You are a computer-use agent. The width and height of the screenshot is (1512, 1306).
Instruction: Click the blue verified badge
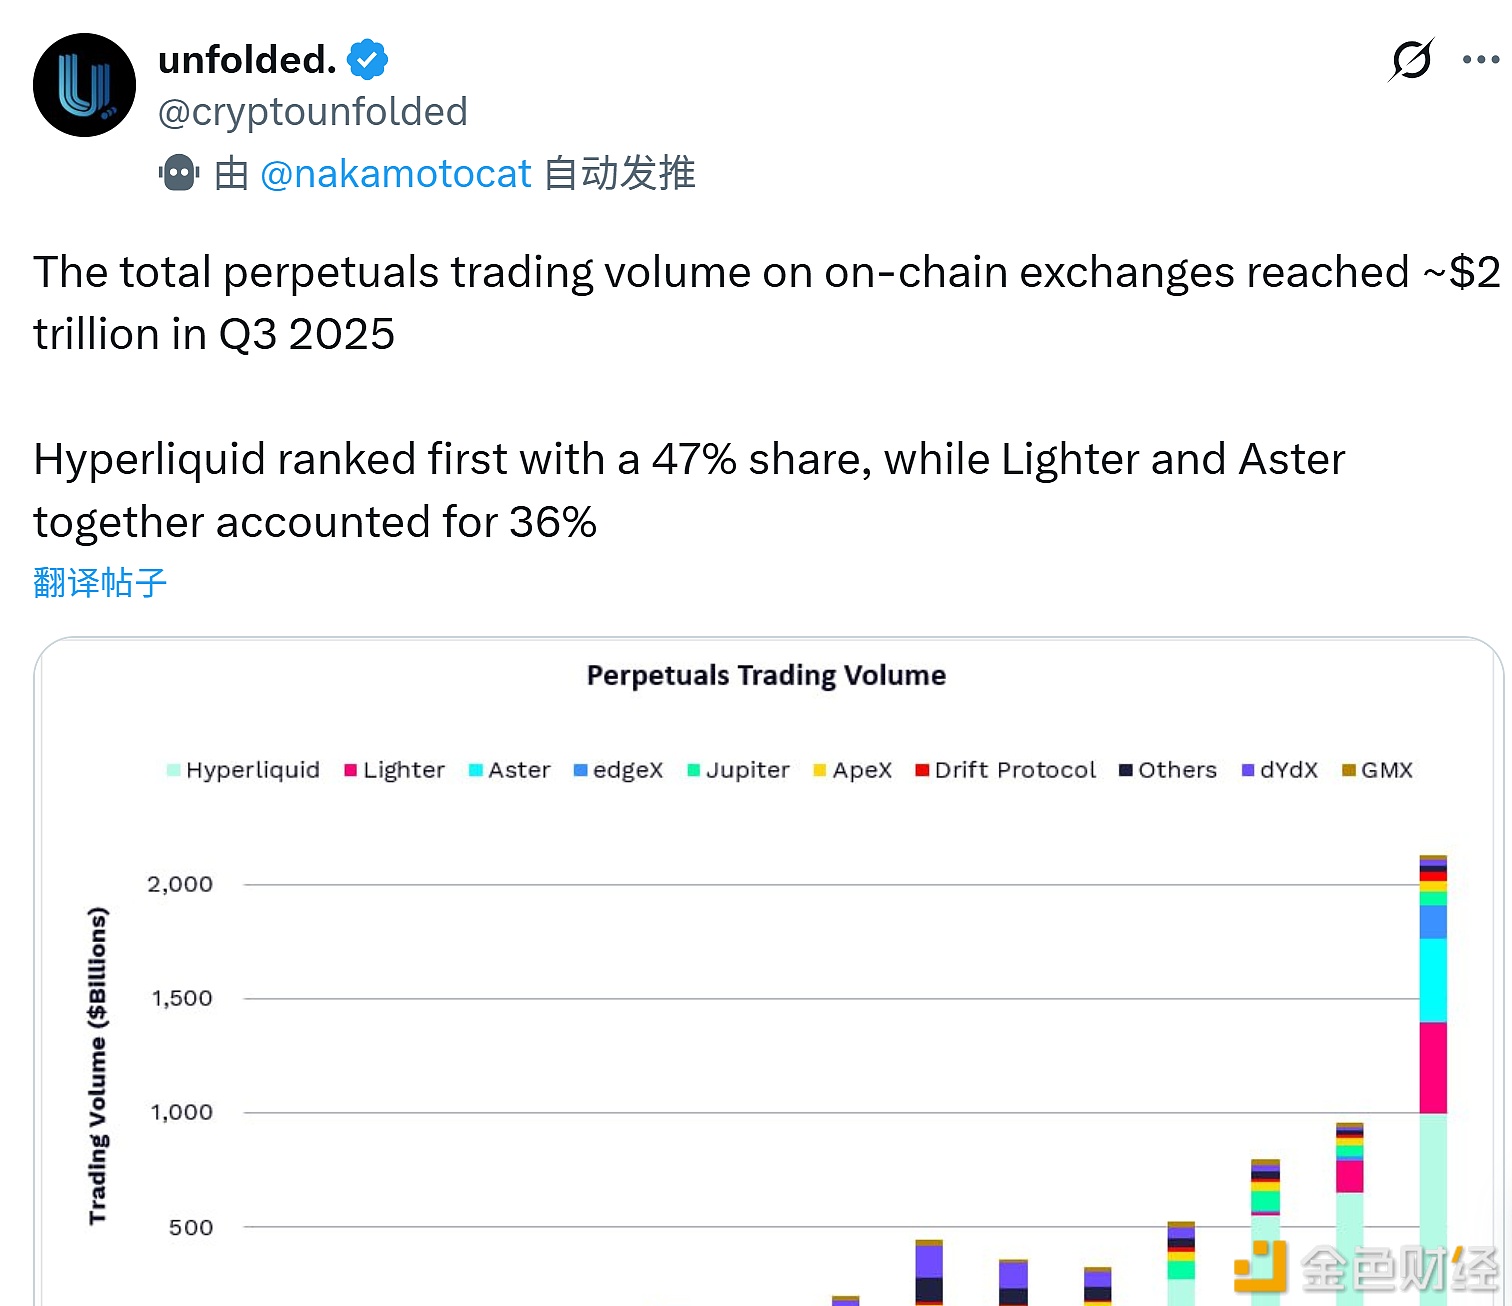[x=367, y=60]
